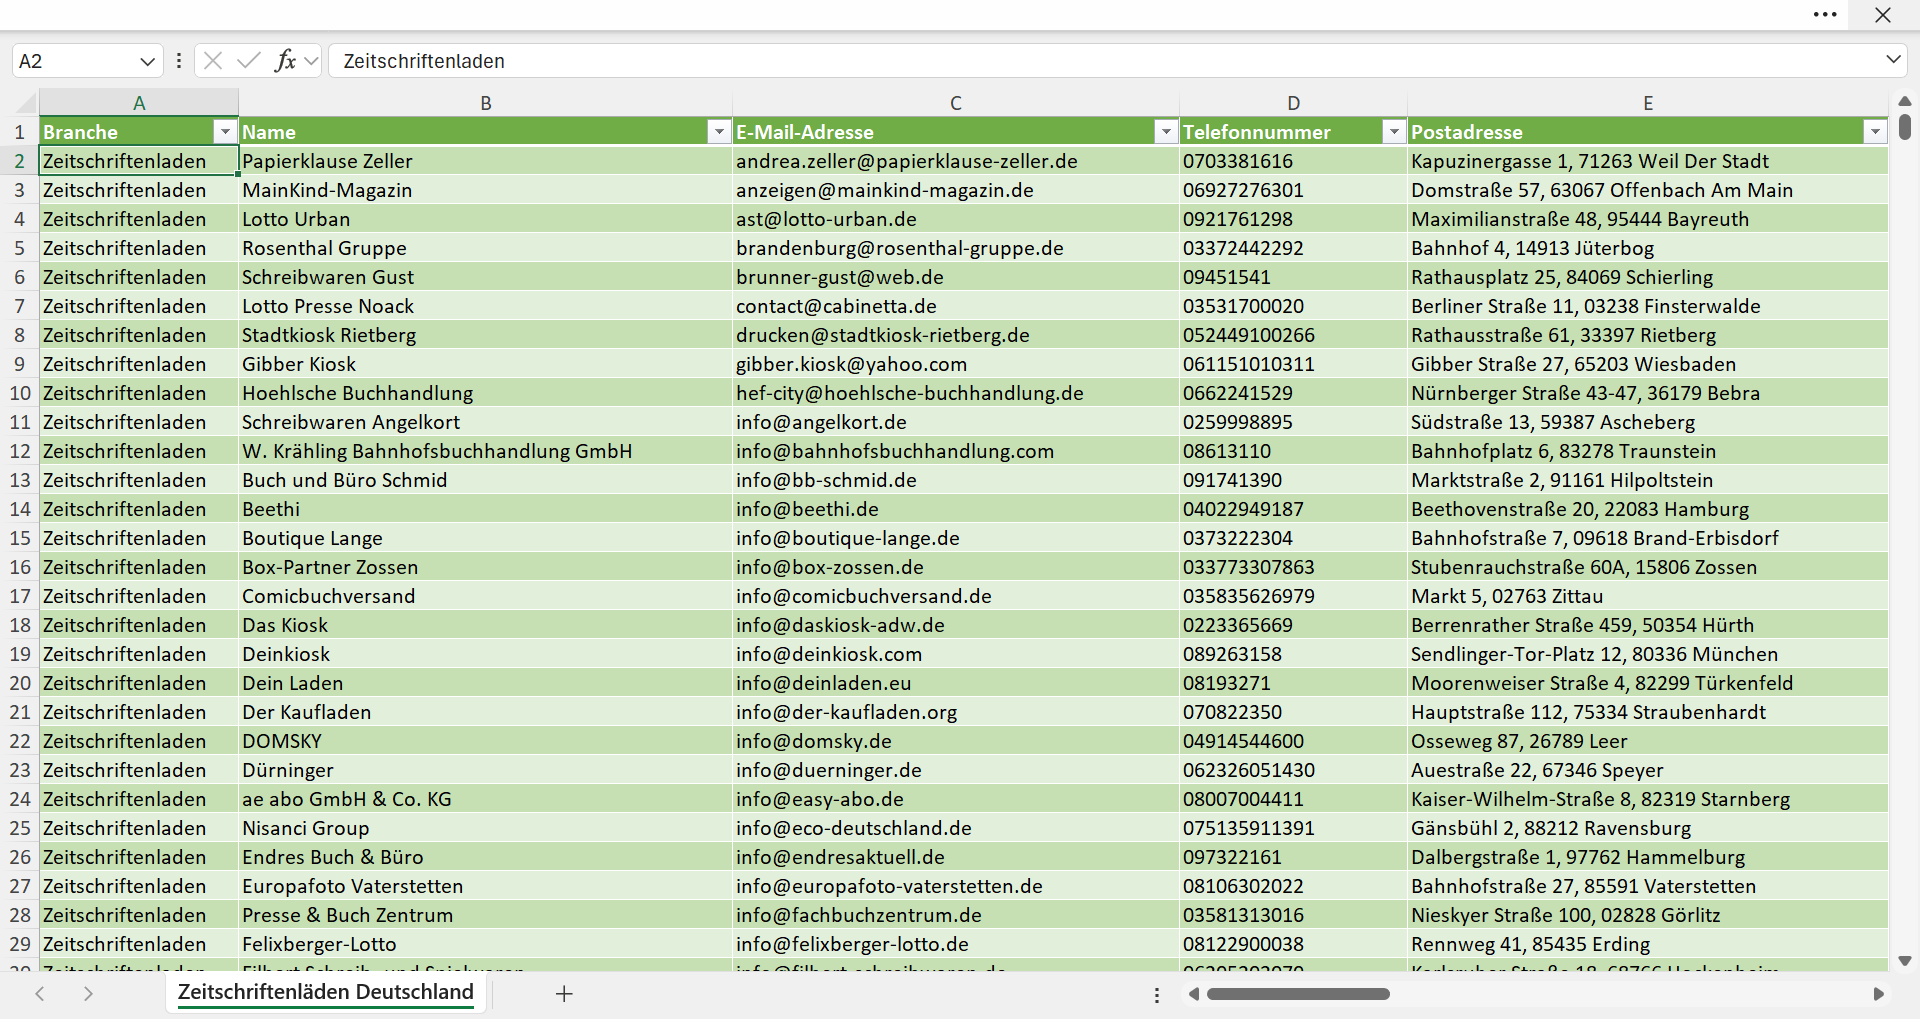Screen dimensions: 1920x1019
Task: Cancel formula entry with the X icon
Action: coord(213,61)
